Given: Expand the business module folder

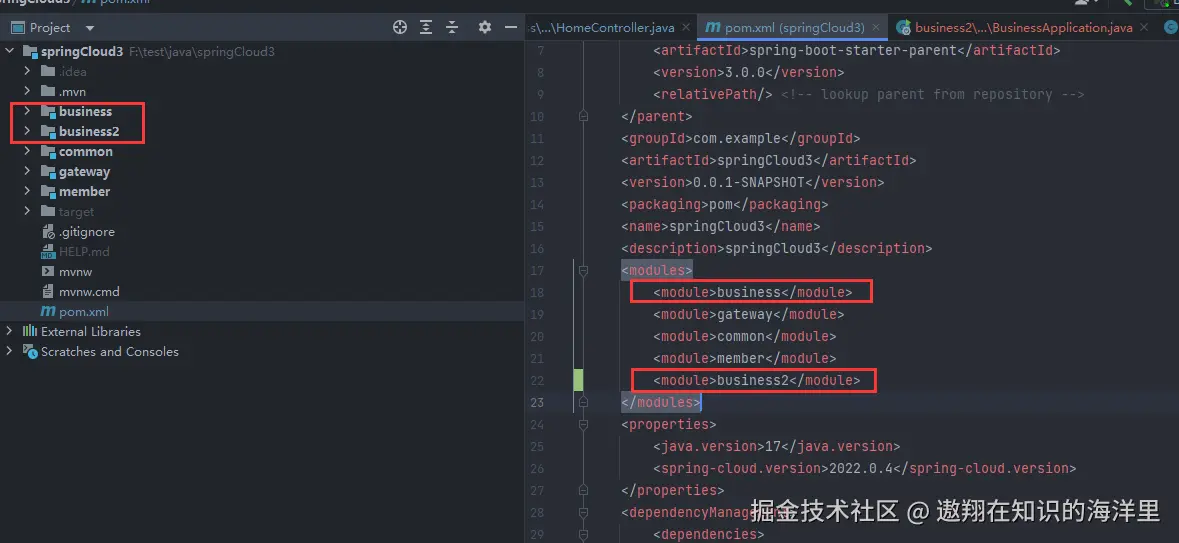Looking at the screenshot, I should point(27,111).
